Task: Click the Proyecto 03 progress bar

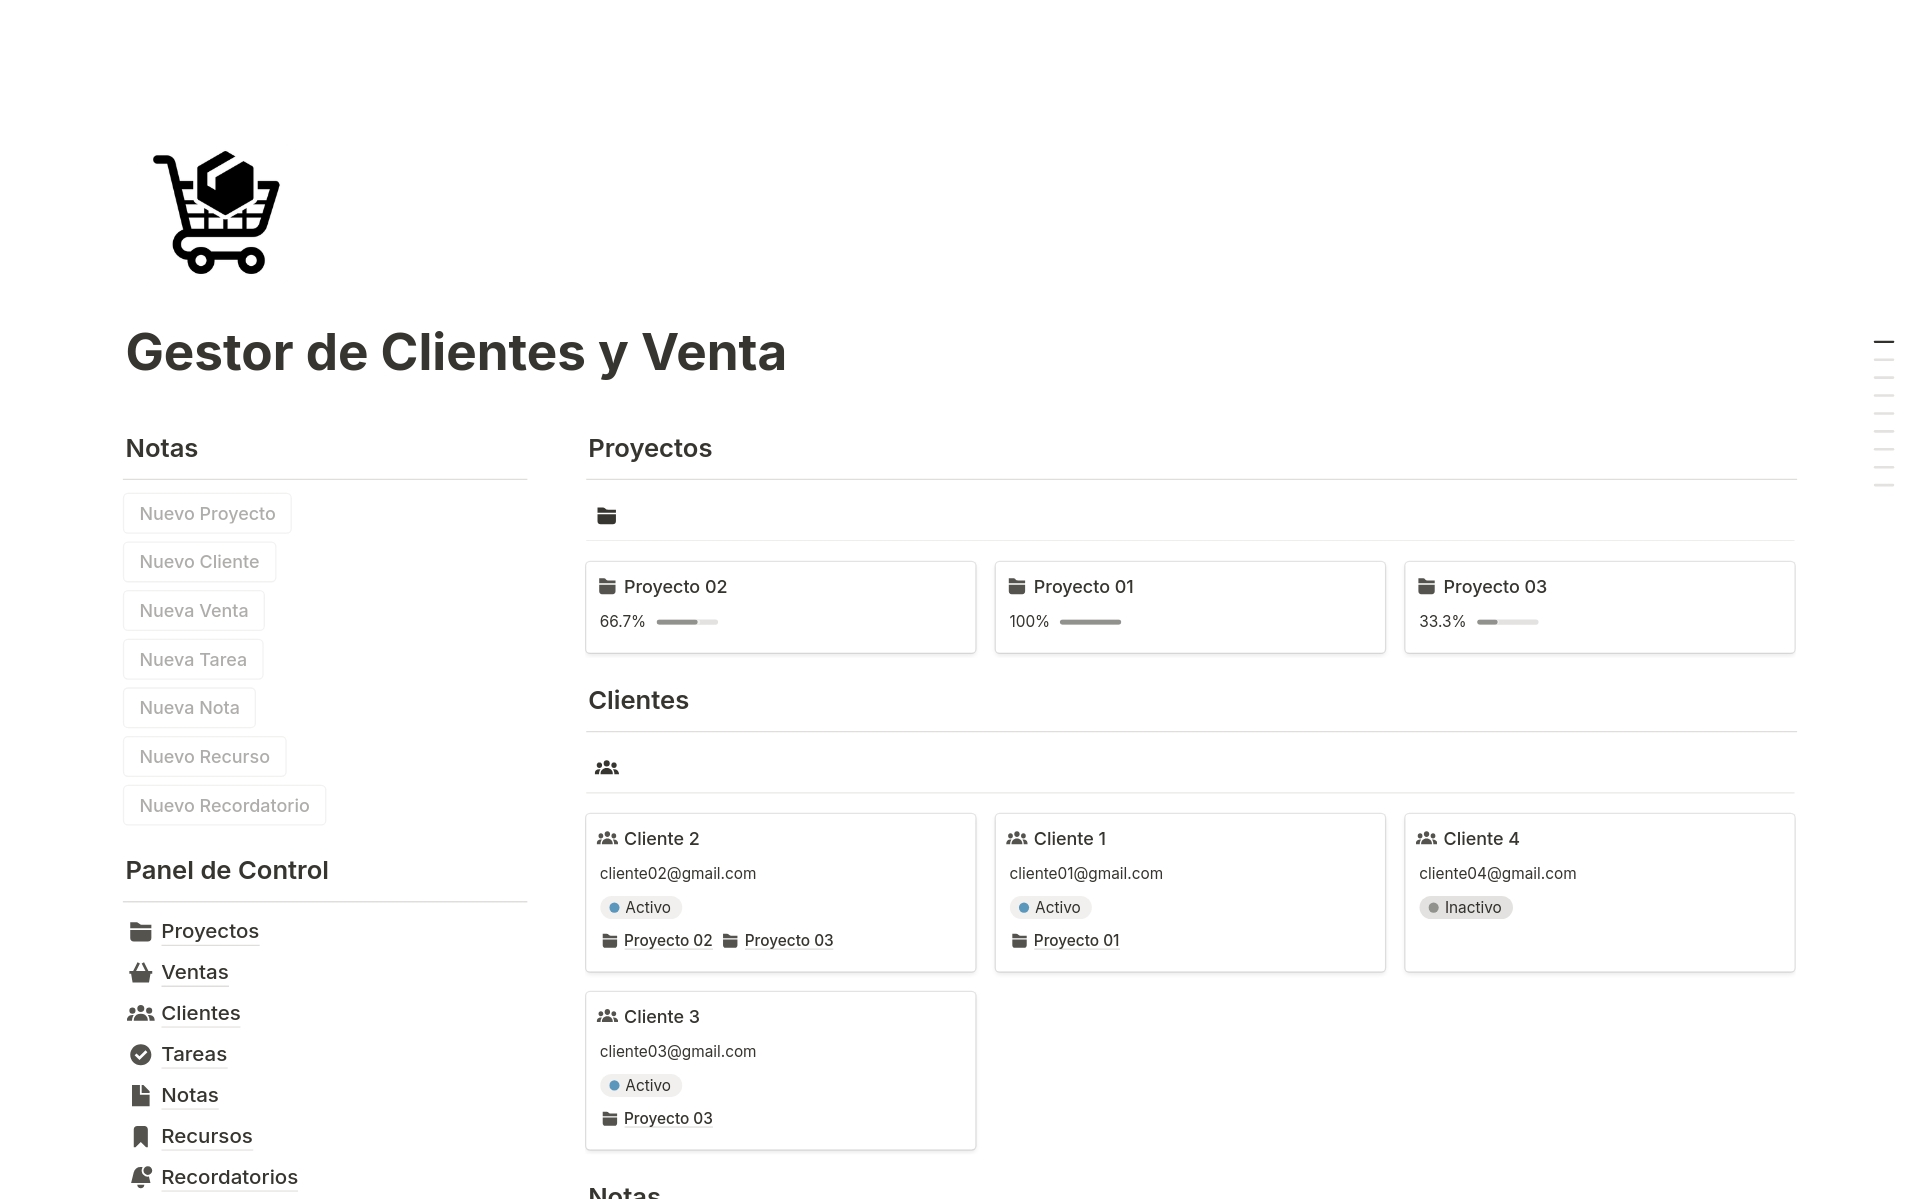Action: click(x=1506, y=621)
